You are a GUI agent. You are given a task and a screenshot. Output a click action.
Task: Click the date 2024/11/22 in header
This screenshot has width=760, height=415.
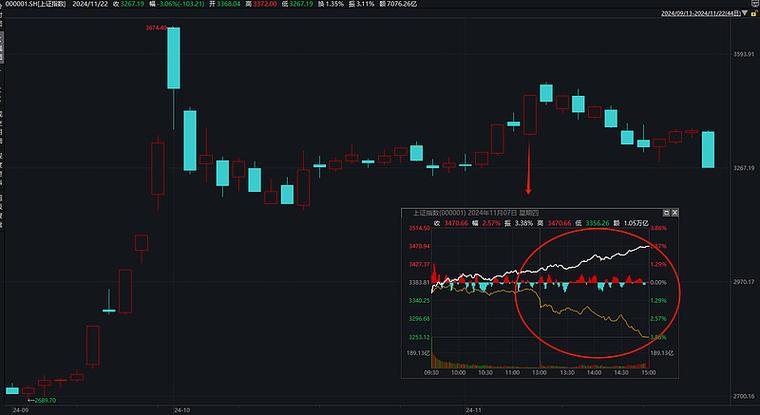coord(90,4)
